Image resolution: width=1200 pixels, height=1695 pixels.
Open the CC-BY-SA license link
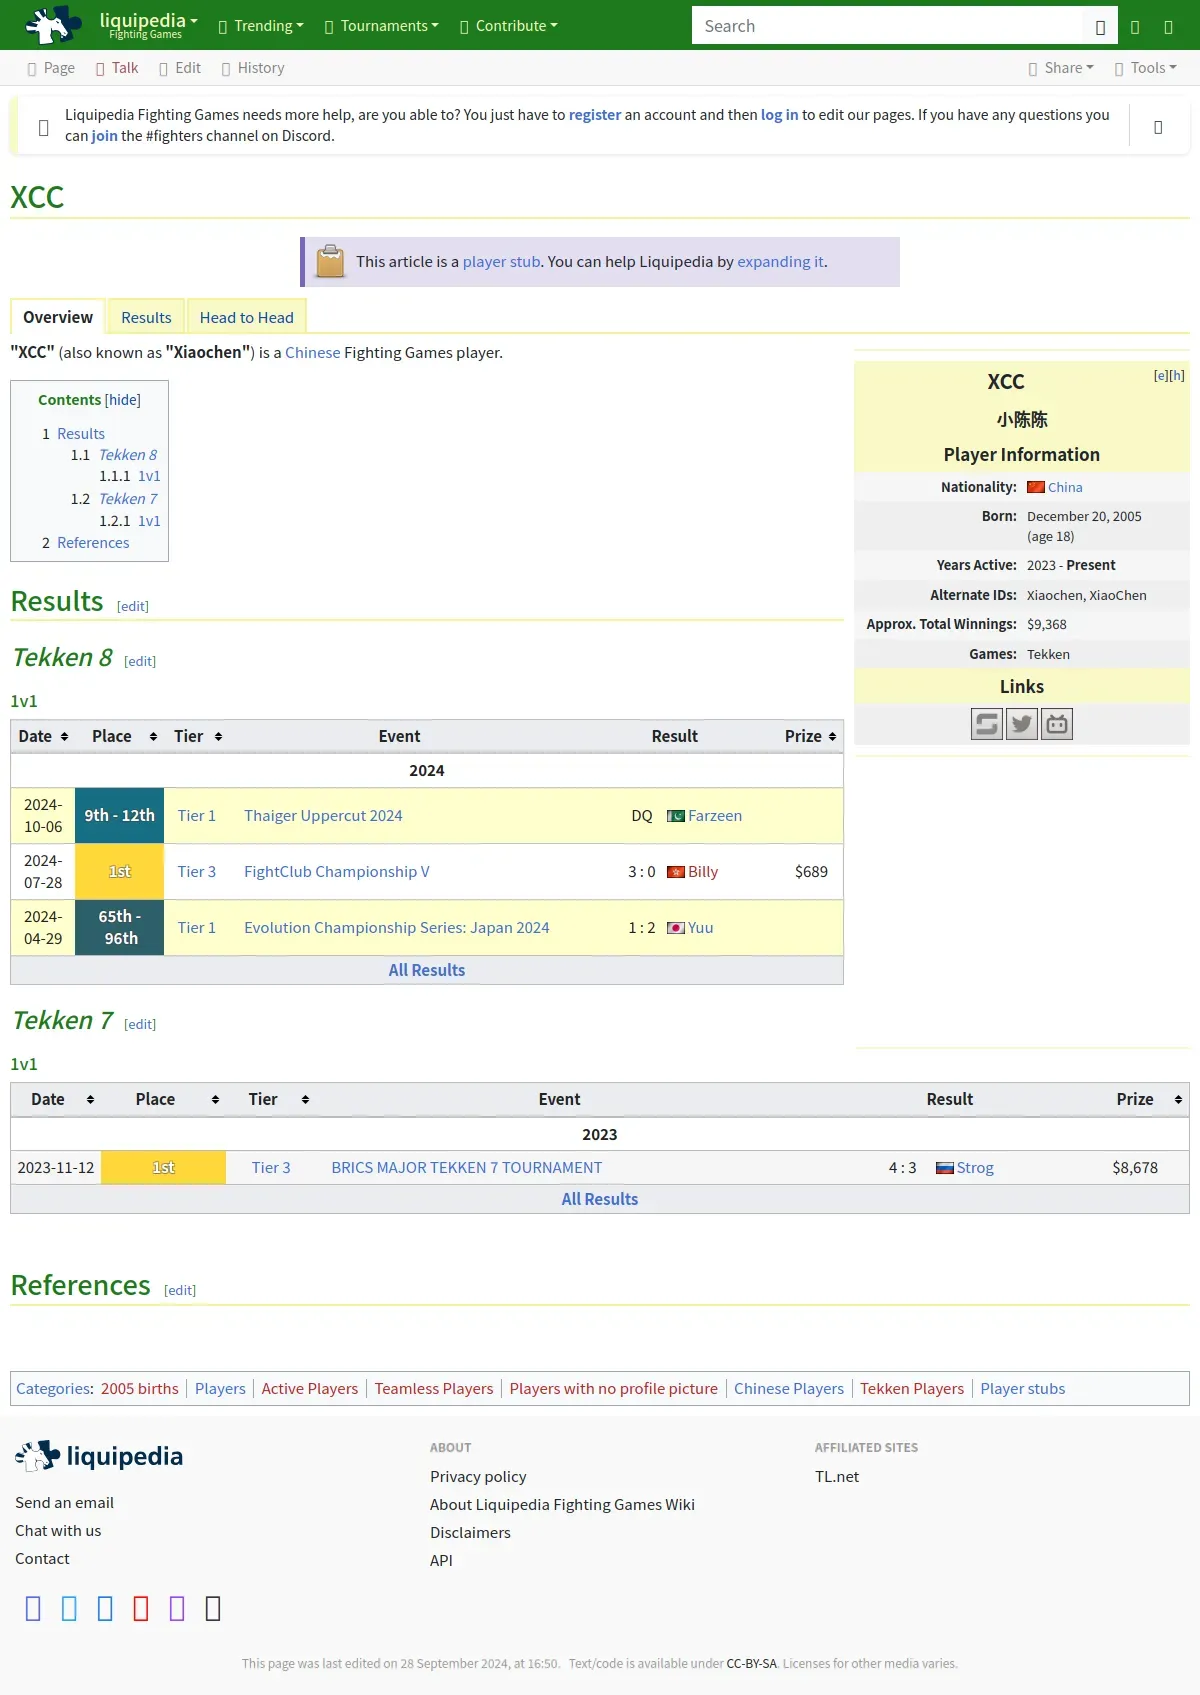click(751, 1664)
